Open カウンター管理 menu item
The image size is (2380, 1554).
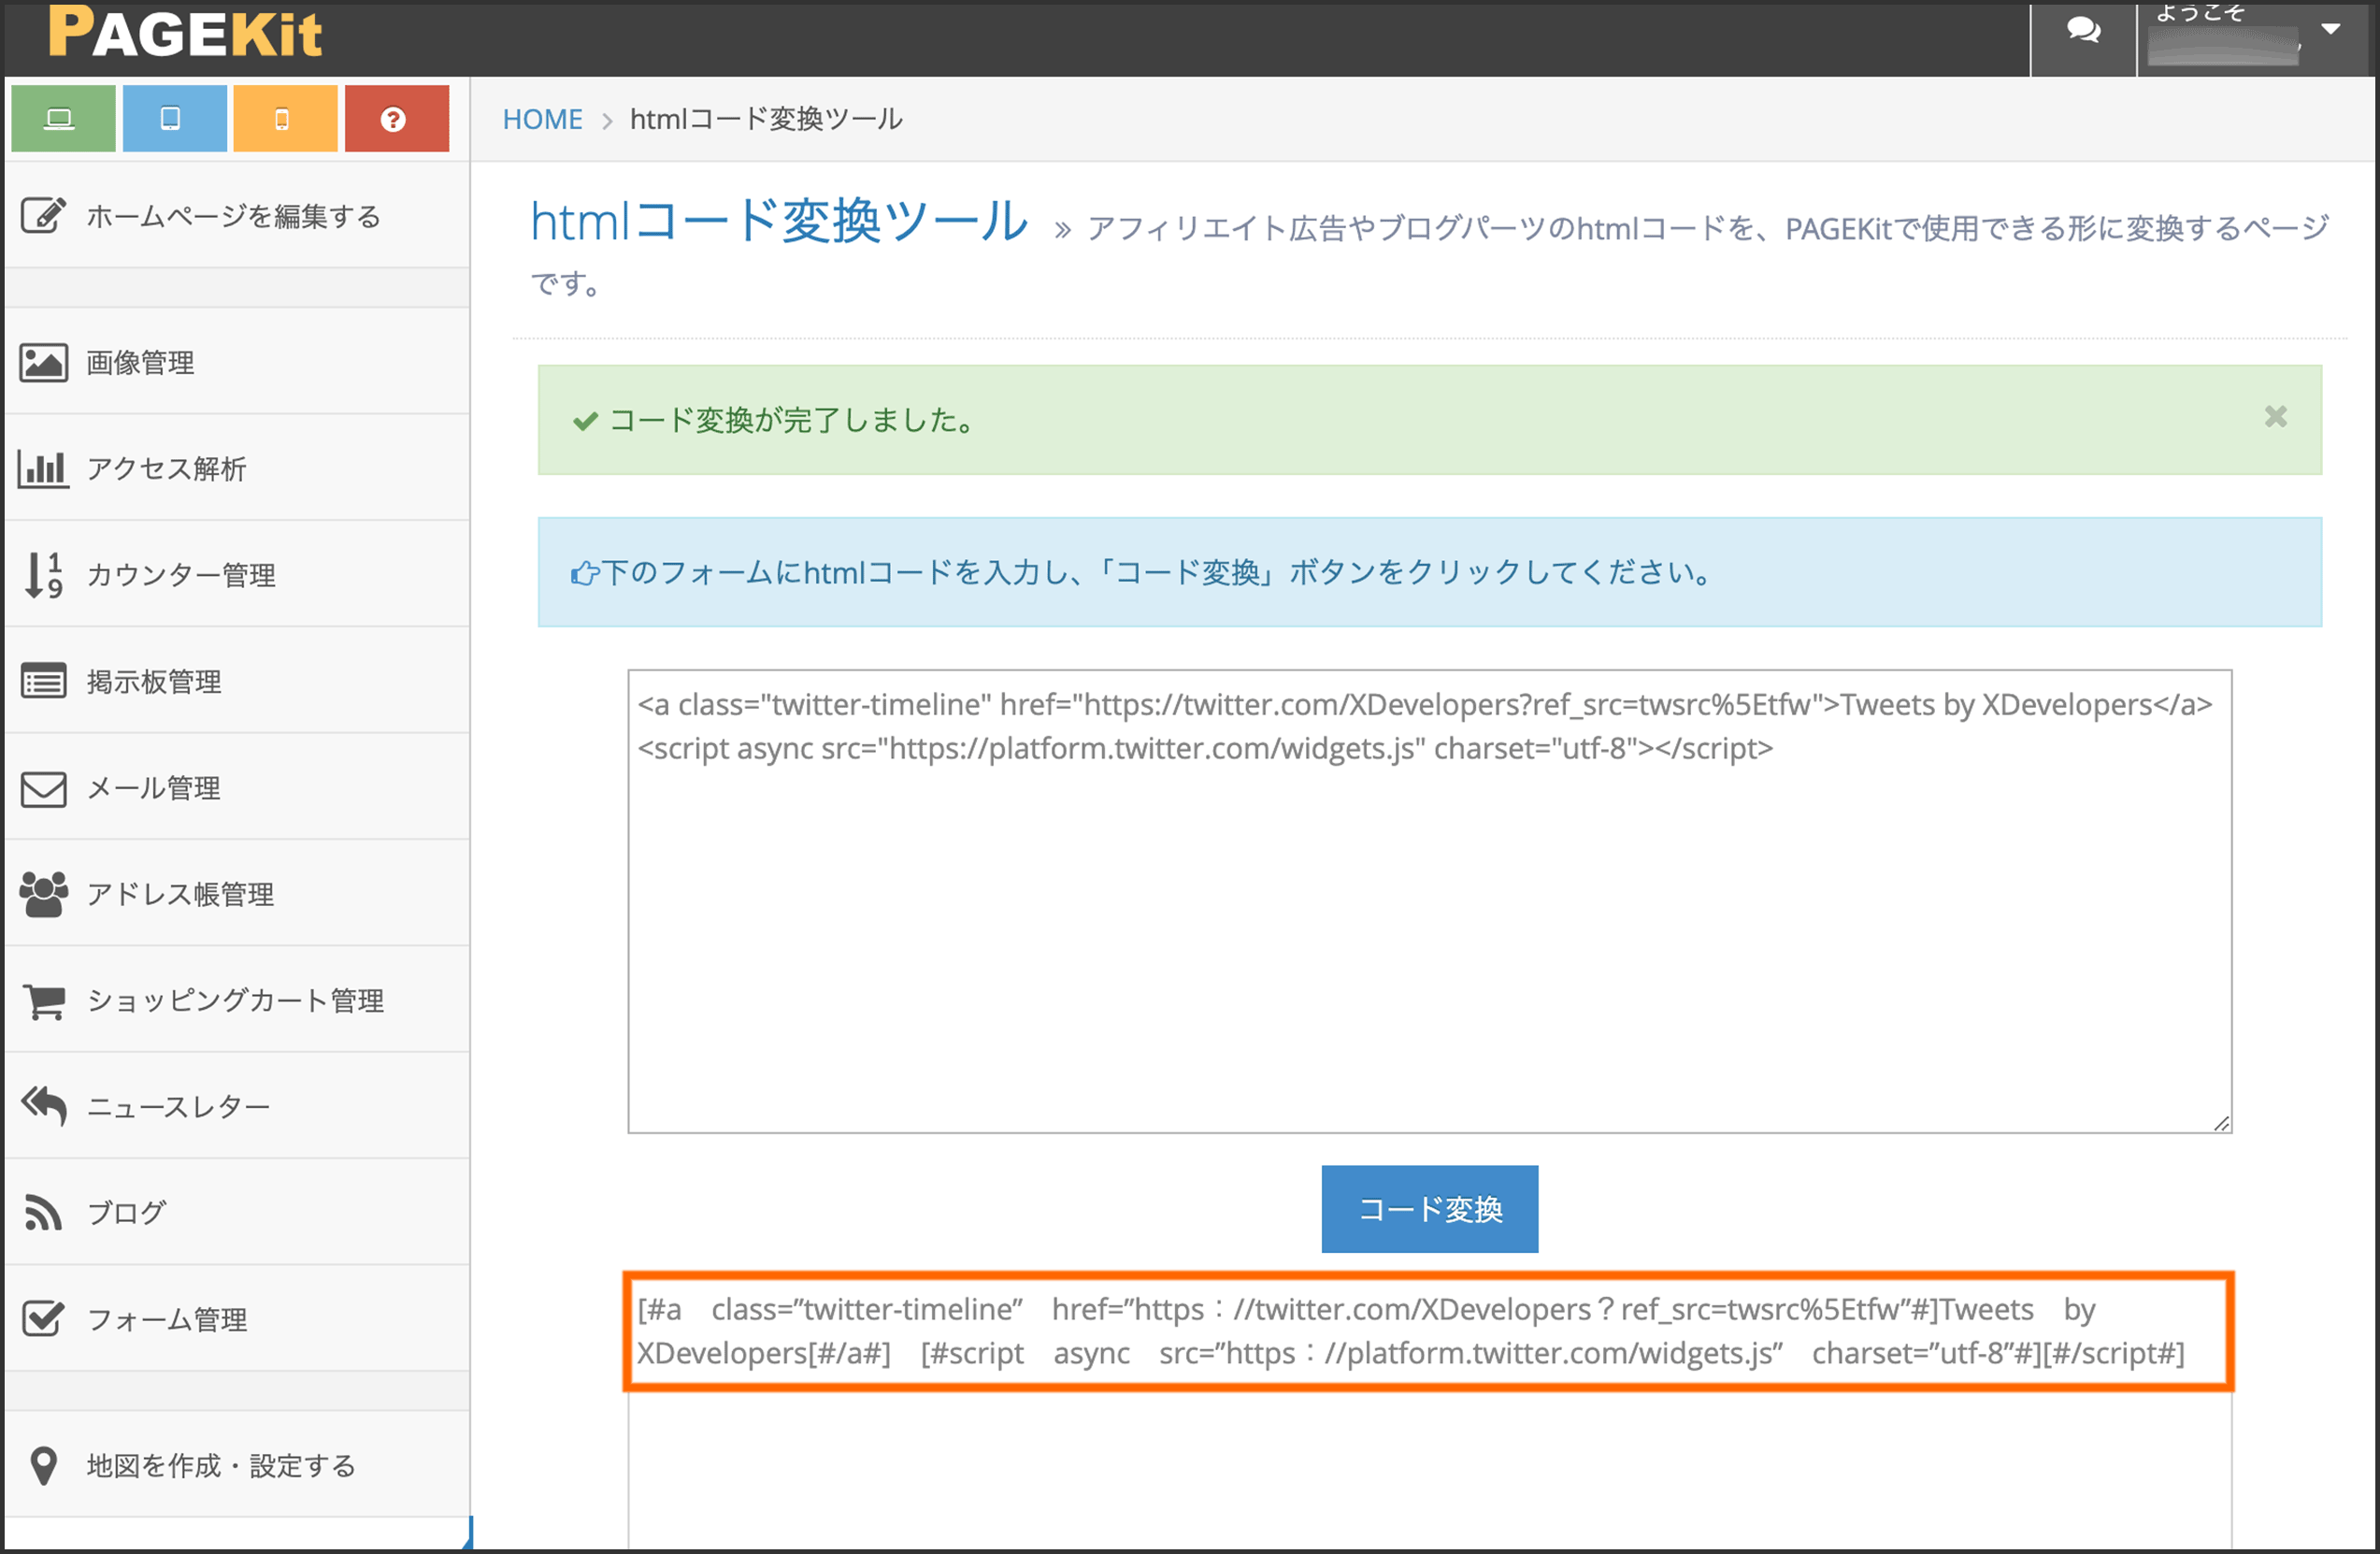point(237,575)
